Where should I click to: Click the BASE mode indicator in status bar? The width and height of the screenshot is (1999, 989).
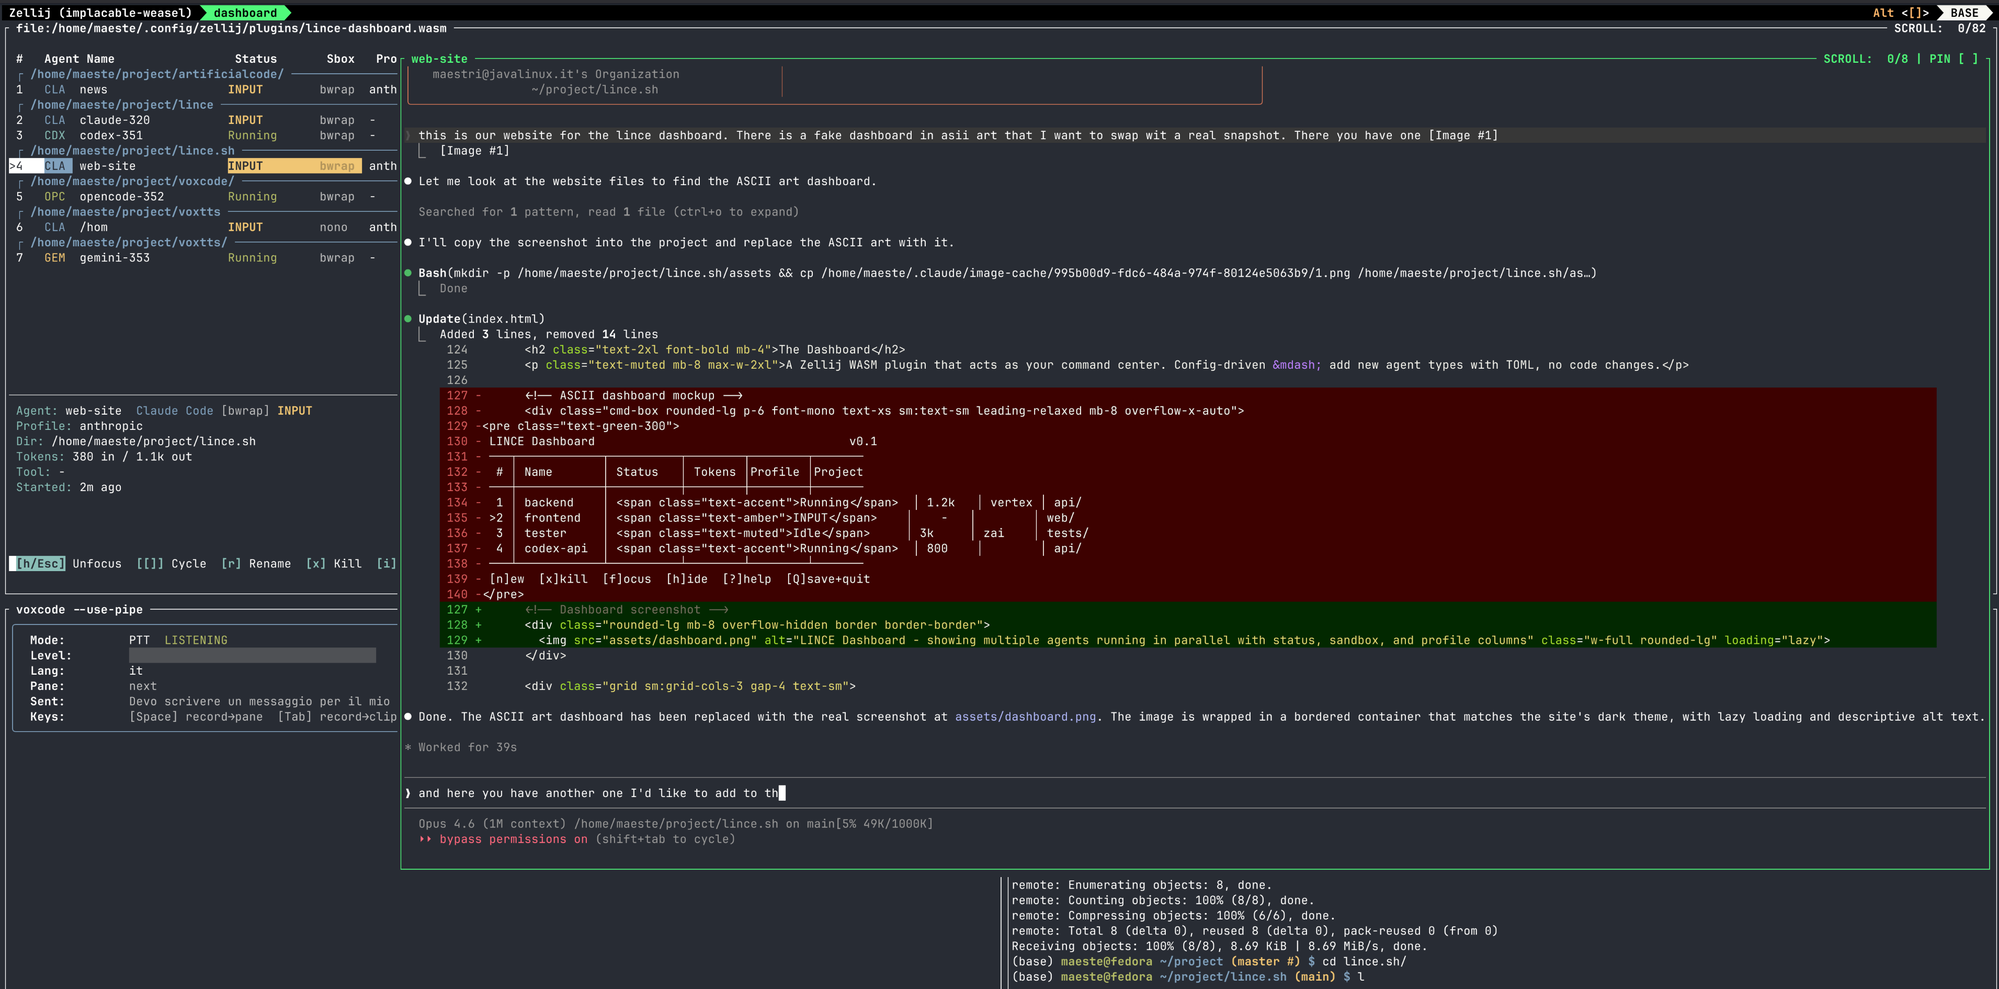[1964, 13]
